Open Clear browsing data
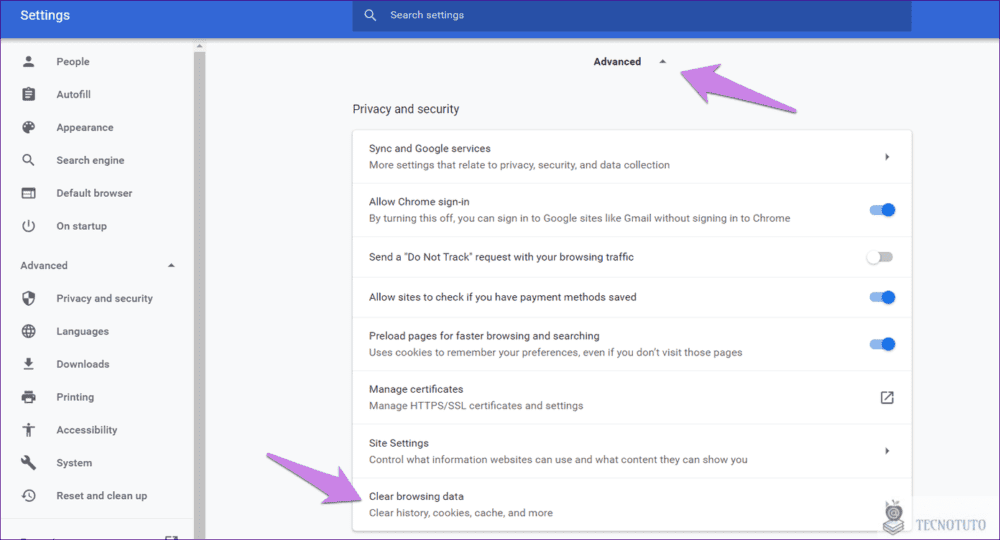 pyautogui.click(x=631, y=504)
